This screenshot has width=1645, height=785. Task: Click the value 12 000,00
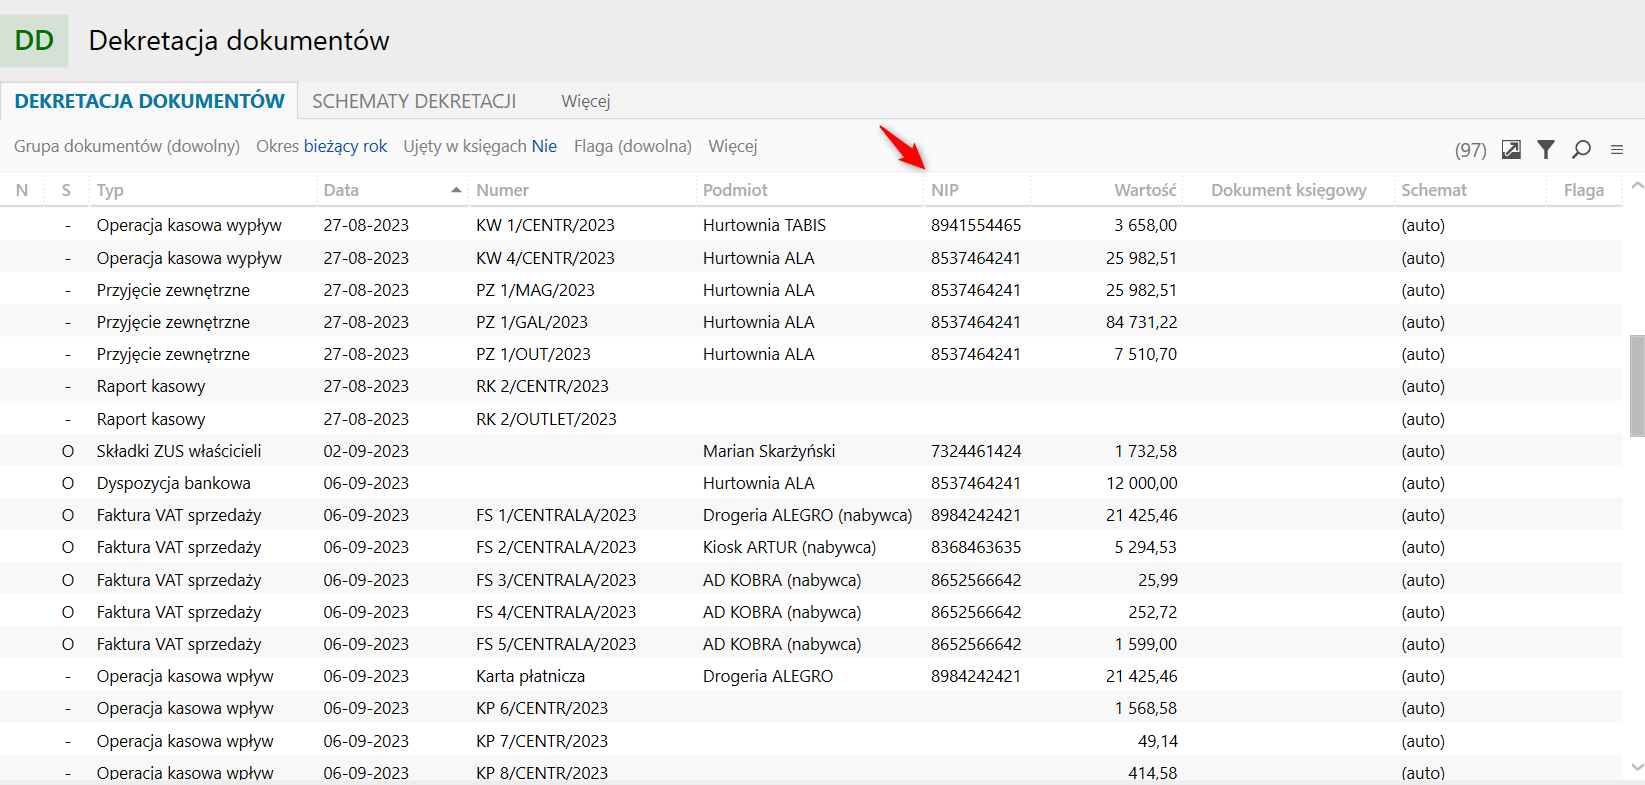point(1141,483)
